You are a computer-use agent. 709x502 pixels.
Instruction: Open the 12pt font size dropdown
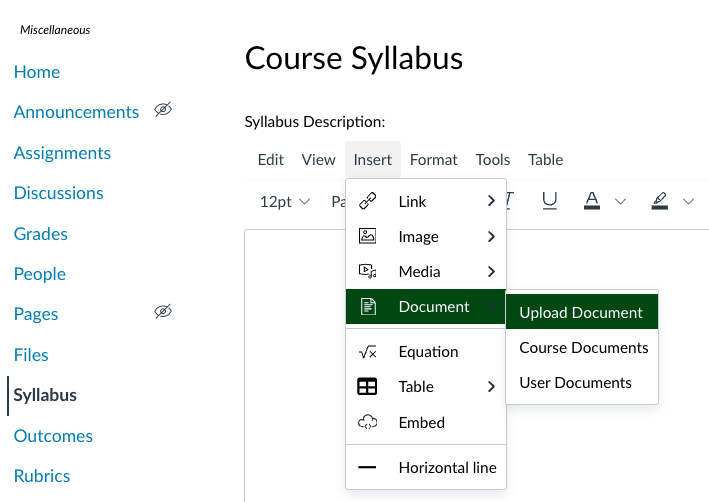coord(285,201)
